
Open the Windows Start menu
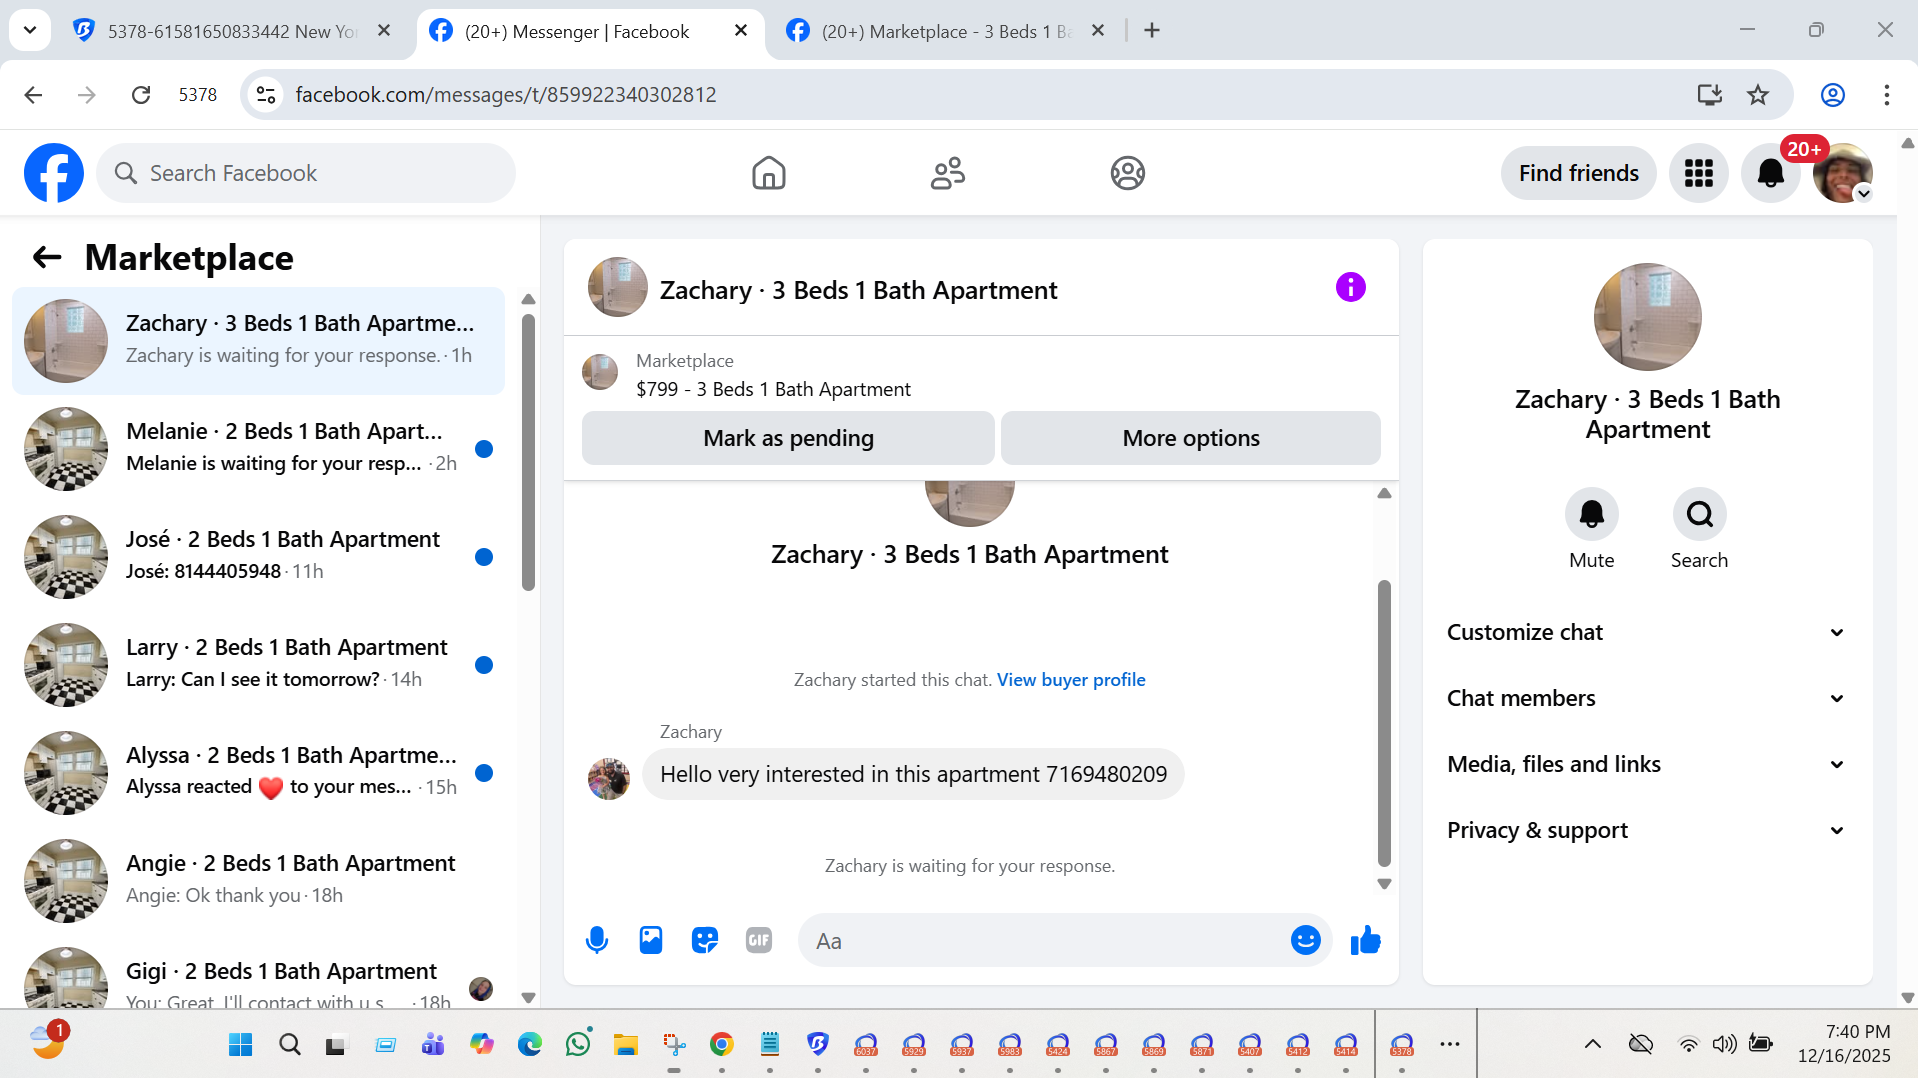click(x=241, y=1045)
